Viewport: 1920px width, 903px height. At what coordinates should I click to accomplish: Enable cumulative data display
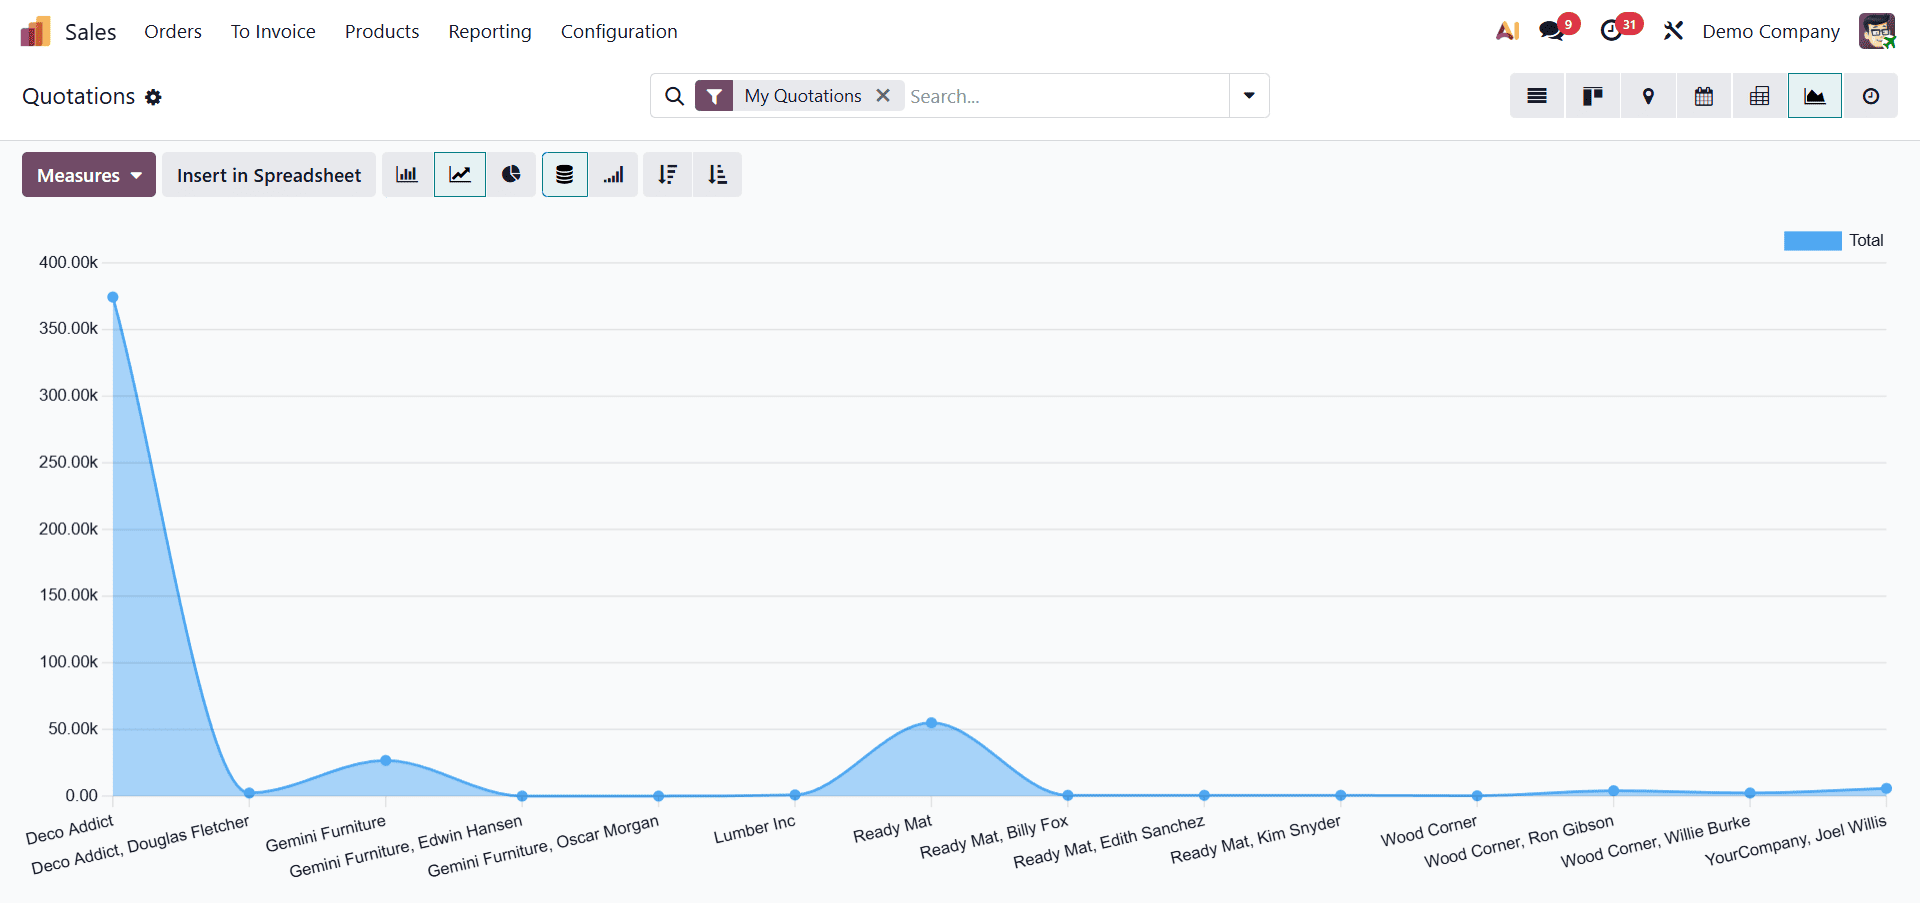pos(613,174)
